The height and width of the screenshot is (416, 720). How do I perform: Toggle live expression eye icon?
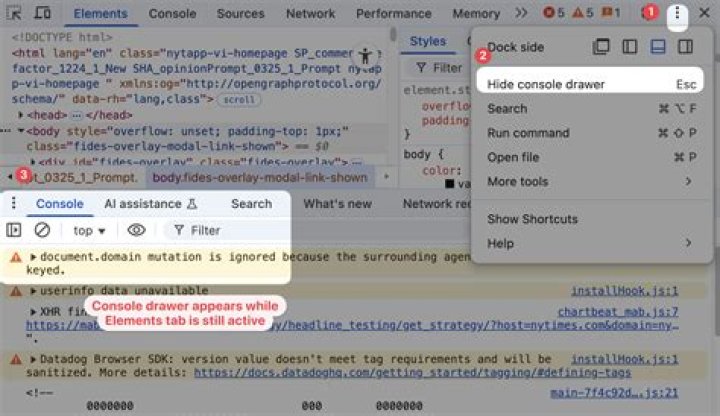[x=136, y=230]
